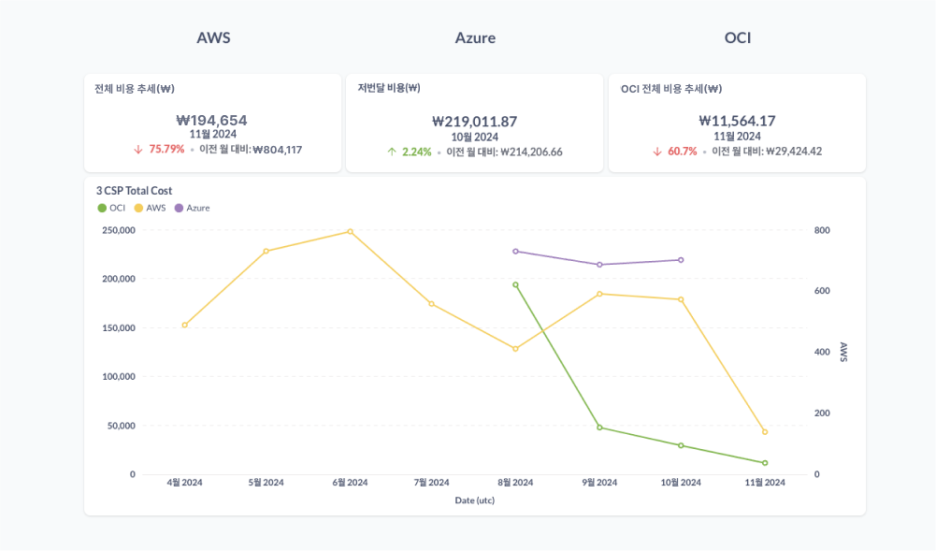Click the card title 전체 비용 추세(₩)
This screenshot has width=936, height=551.
coord(134,89)
